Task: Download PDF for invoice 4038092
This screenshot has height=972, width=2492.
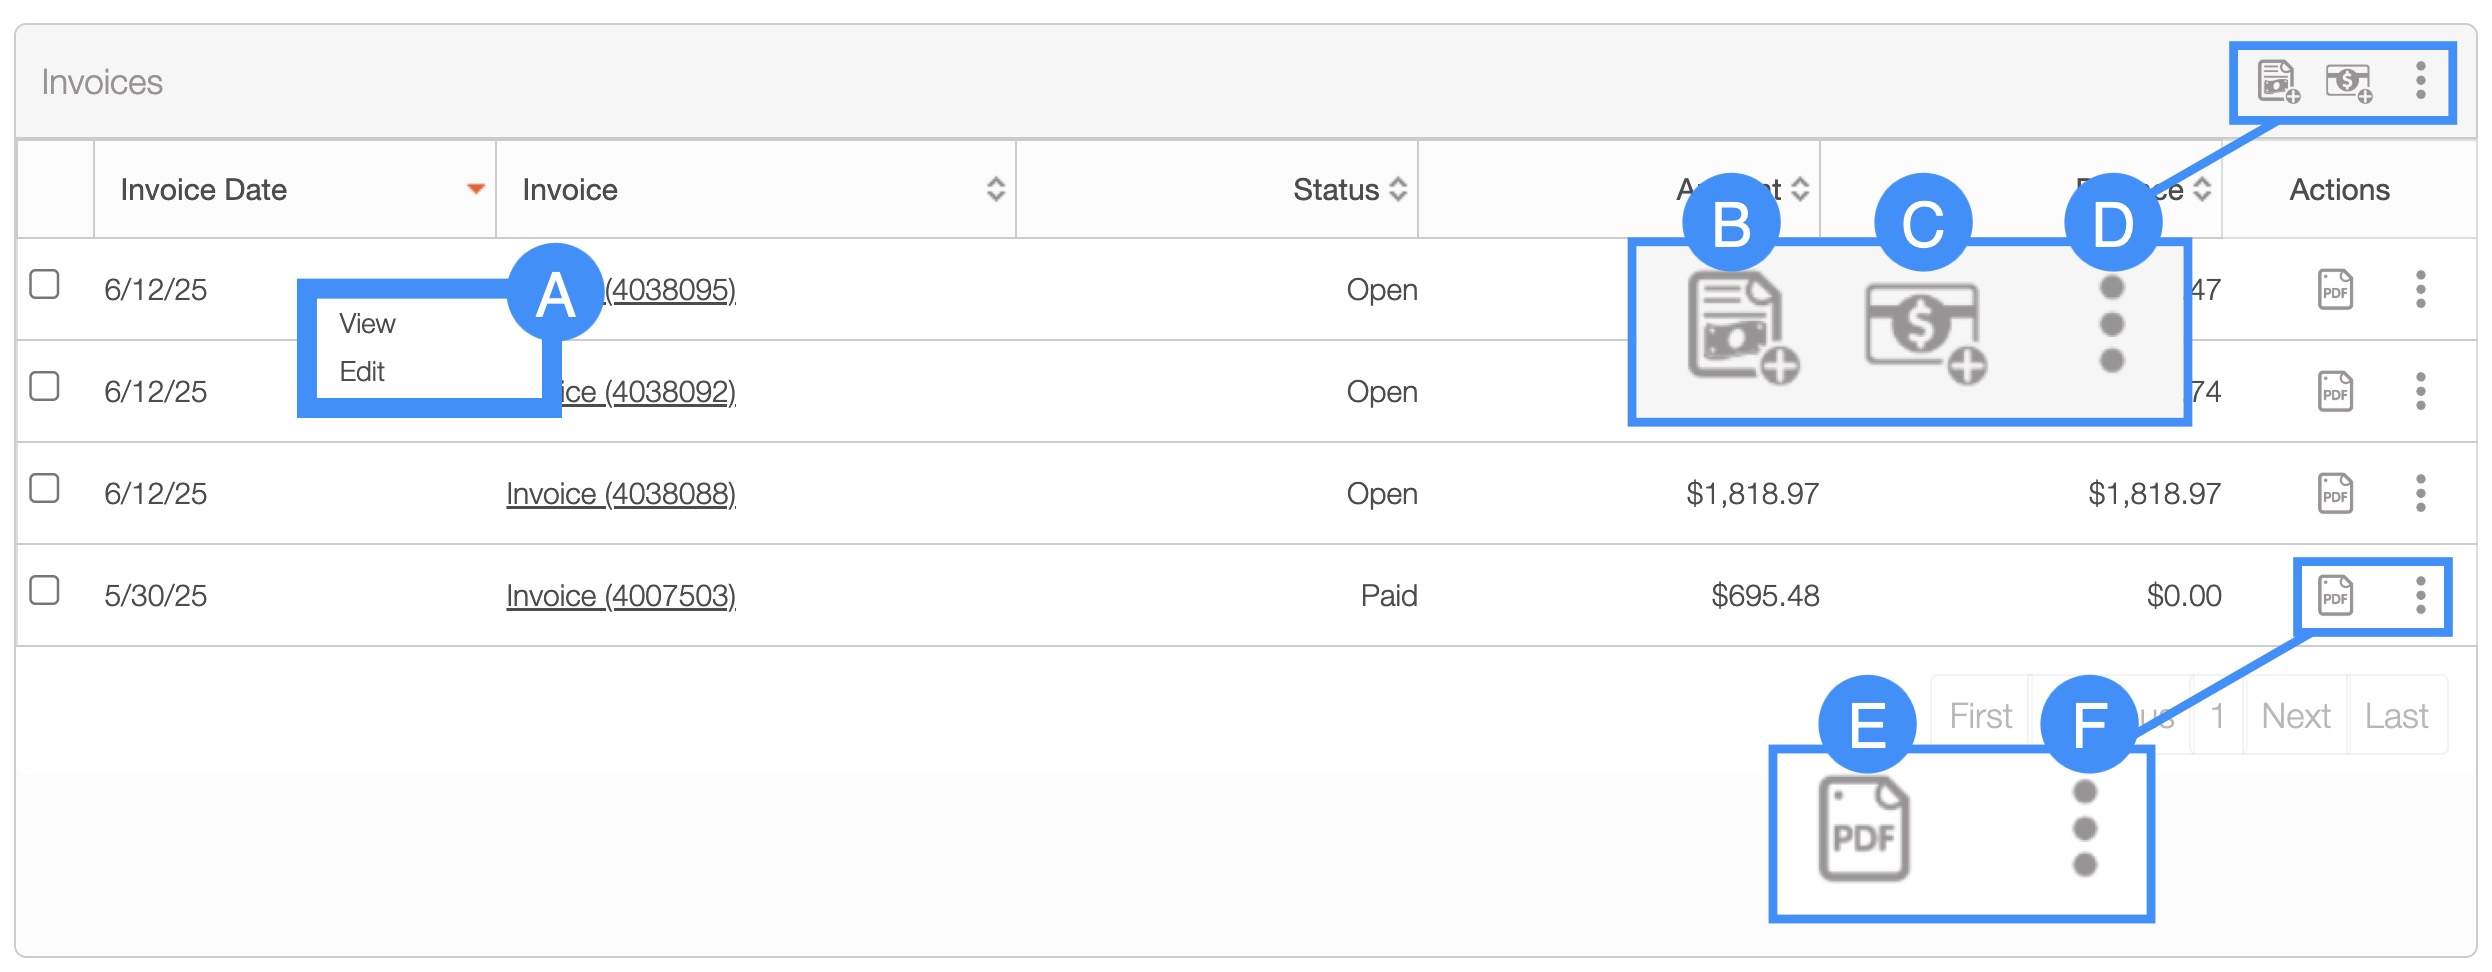Action: click(2335, 392)
